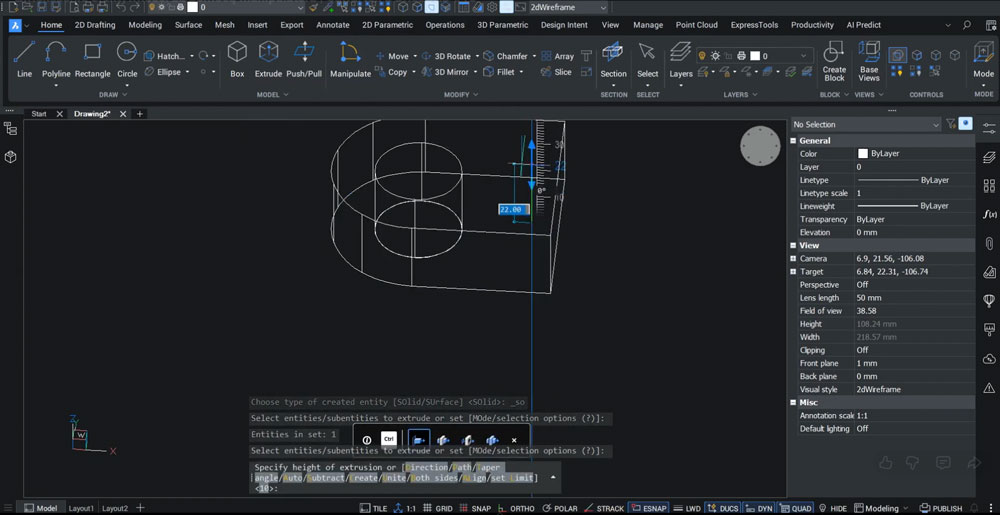Start the Push/Pull tool
1000x515 pixels.
304,59
